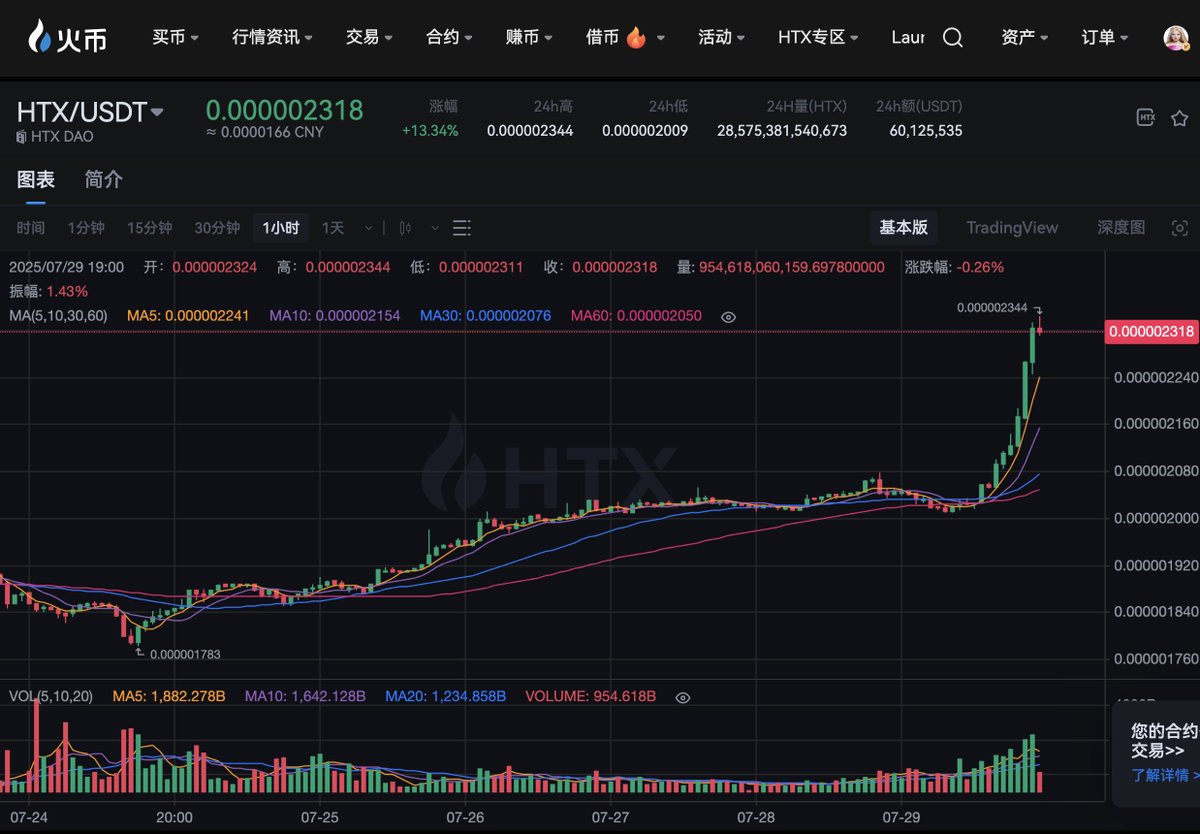Click the fullscreen chart icon
Viewport: 1200px width, 834px height.
(1180, 228)
